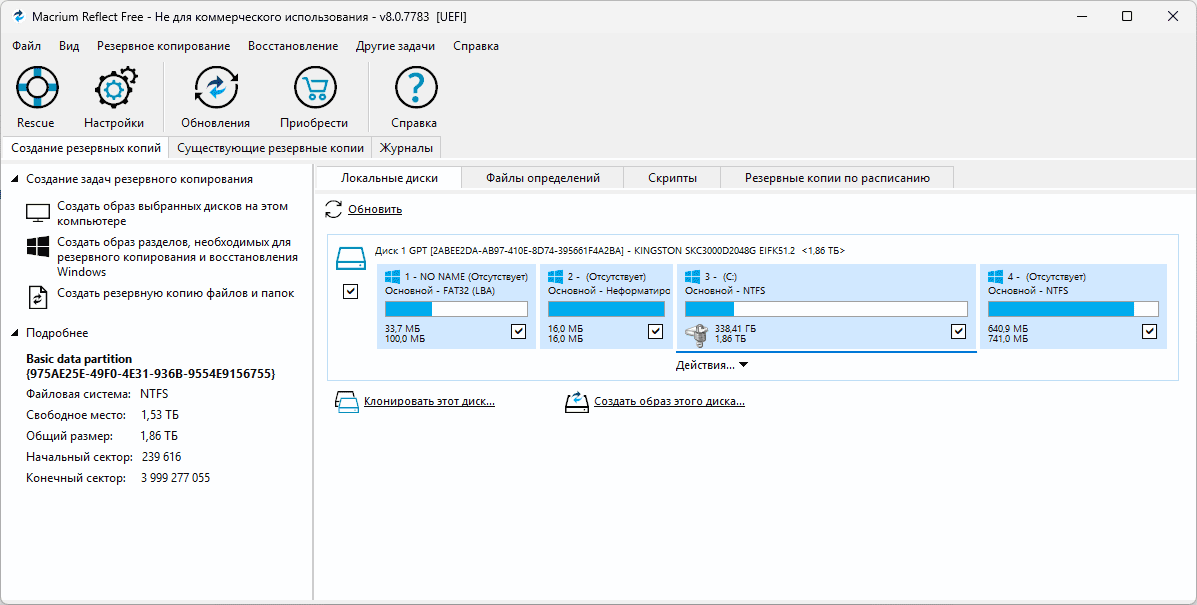Click the Начальный сектор value 239 616

[161, 457]
